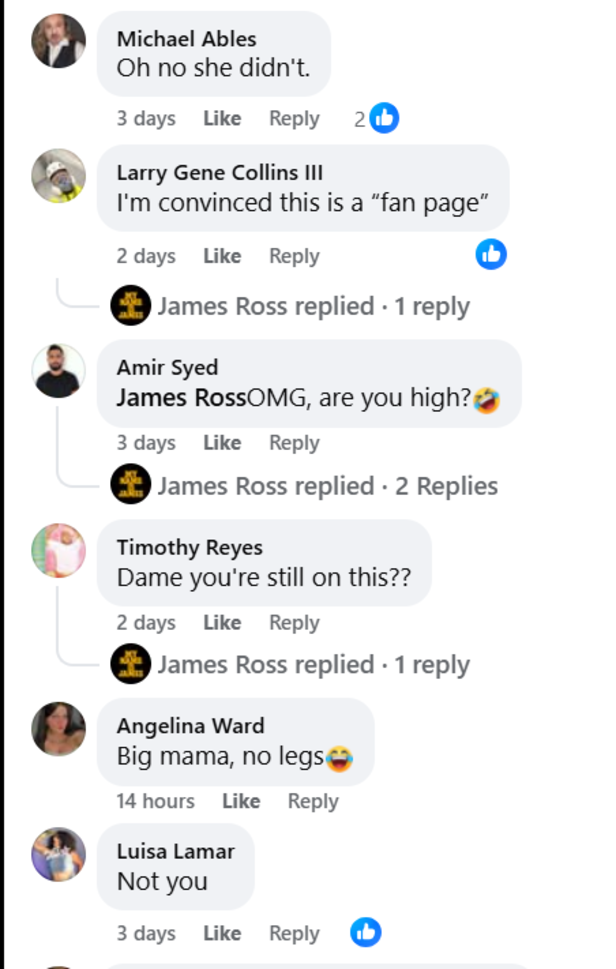Reply to Luisa Lamar's comment
This screenshot has height=969, width=616.
(293, 932)
